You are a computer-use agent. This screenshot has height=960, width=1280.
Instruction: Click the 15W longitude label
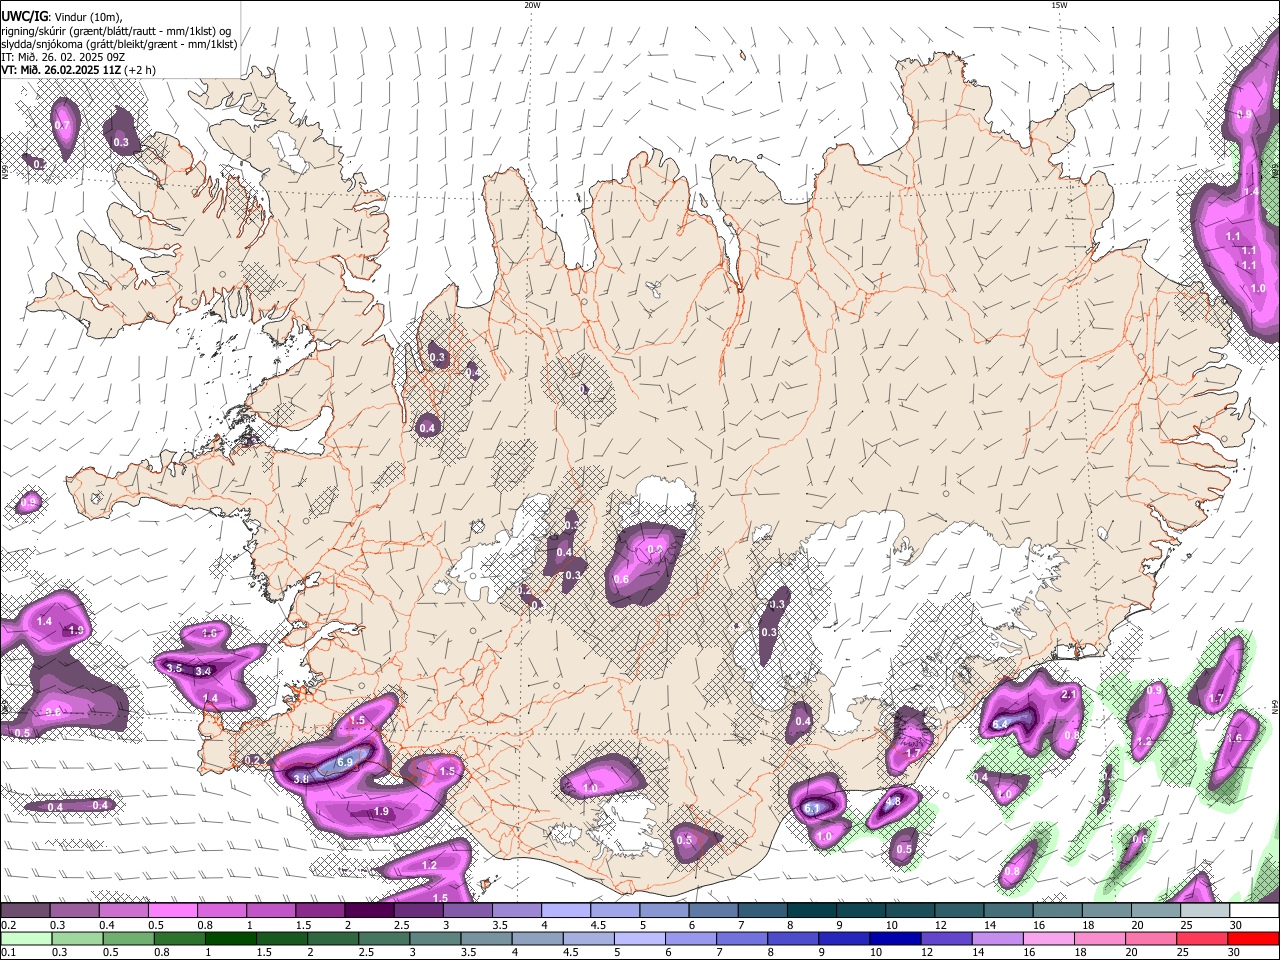pos(1059,5)
